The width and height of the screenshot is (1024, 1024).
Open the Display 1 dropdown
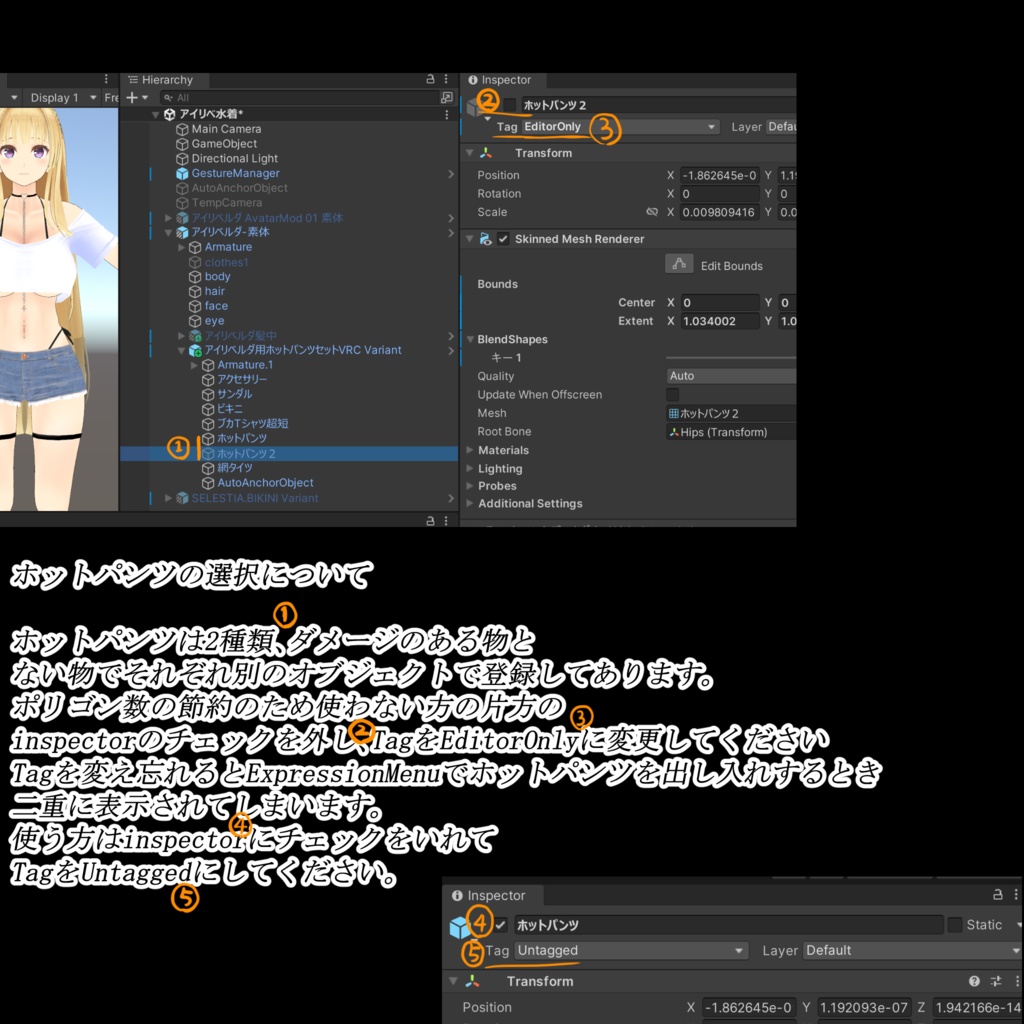[x=62, y=97]
